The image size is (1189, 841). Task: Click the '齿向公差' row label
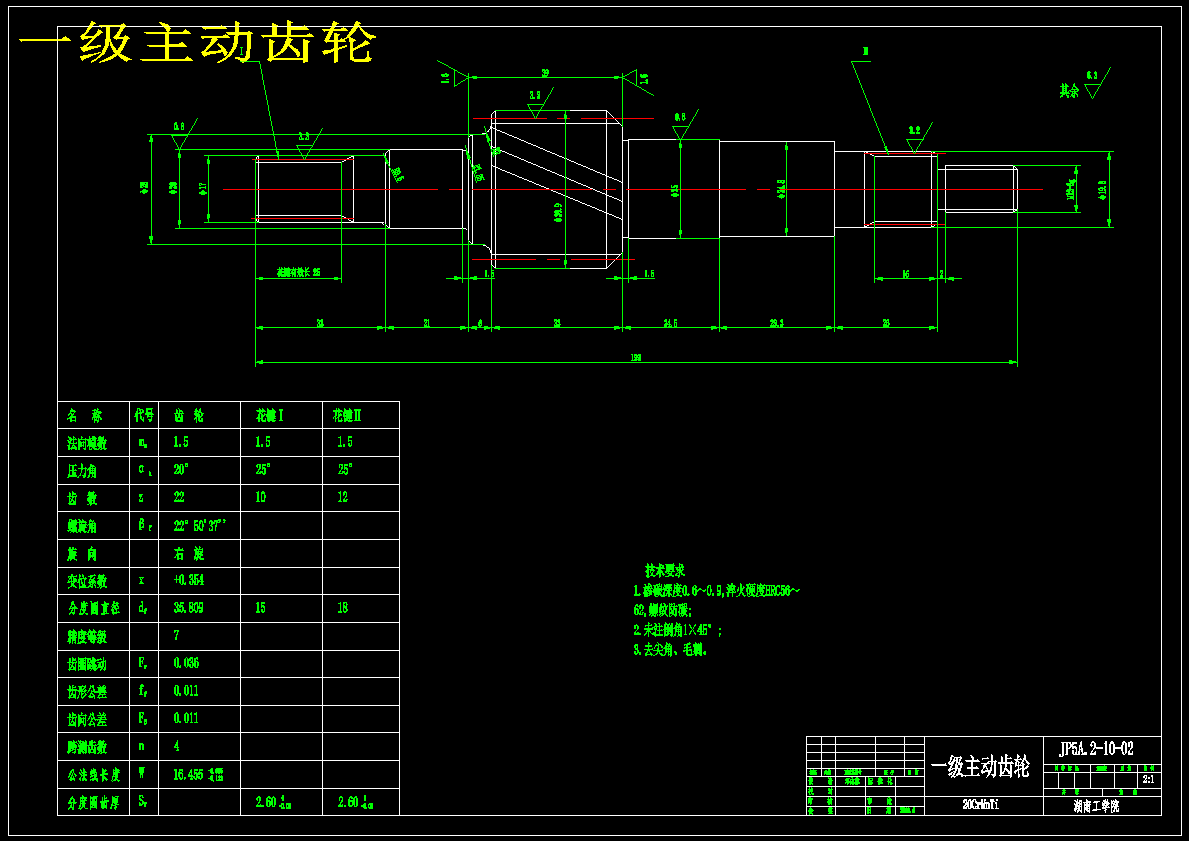(x=87, y=720)
